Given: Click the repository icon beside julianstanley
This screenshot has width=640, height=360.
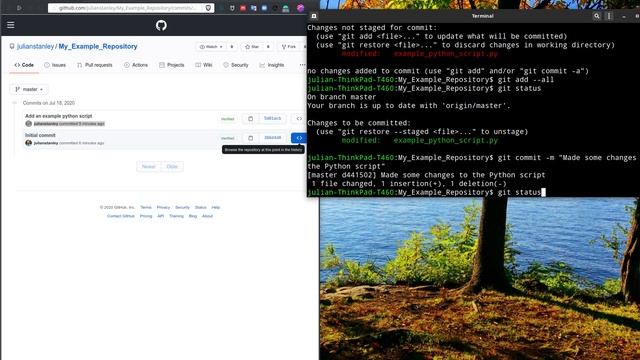Looking at the screenshot, I should coord(12,47).
